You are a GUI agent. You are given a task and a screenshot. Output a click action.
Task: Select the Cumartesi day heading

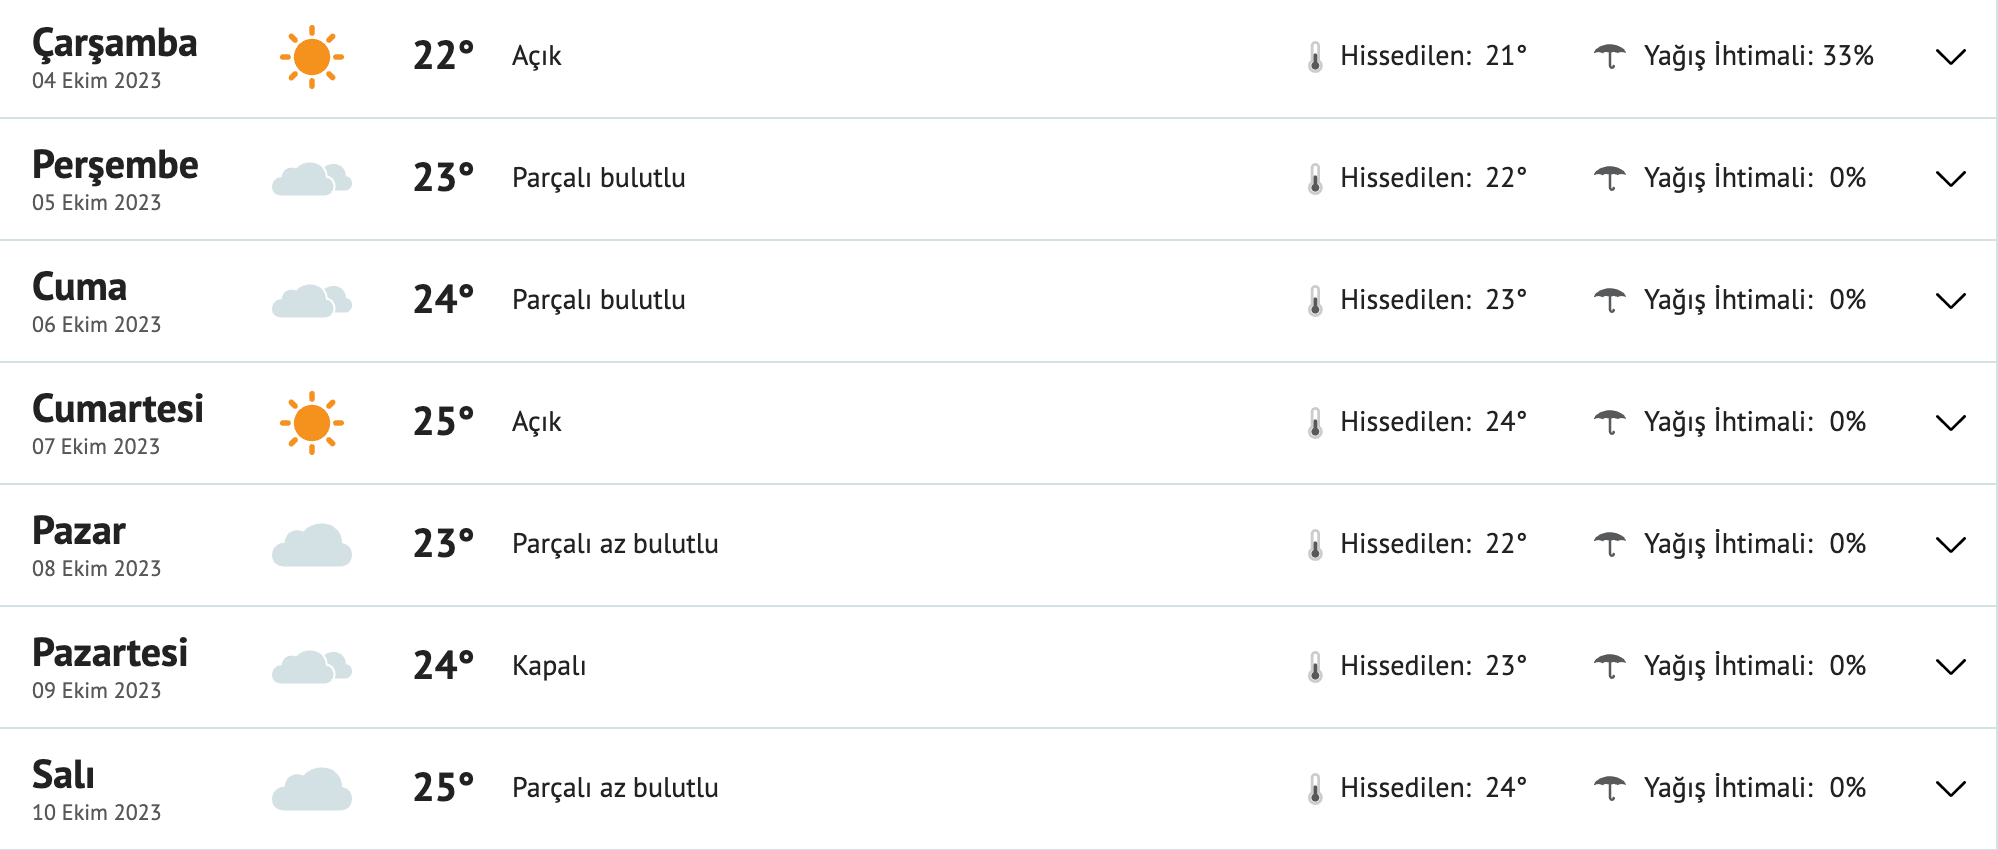pyautogui.click(x=118, y=409)
